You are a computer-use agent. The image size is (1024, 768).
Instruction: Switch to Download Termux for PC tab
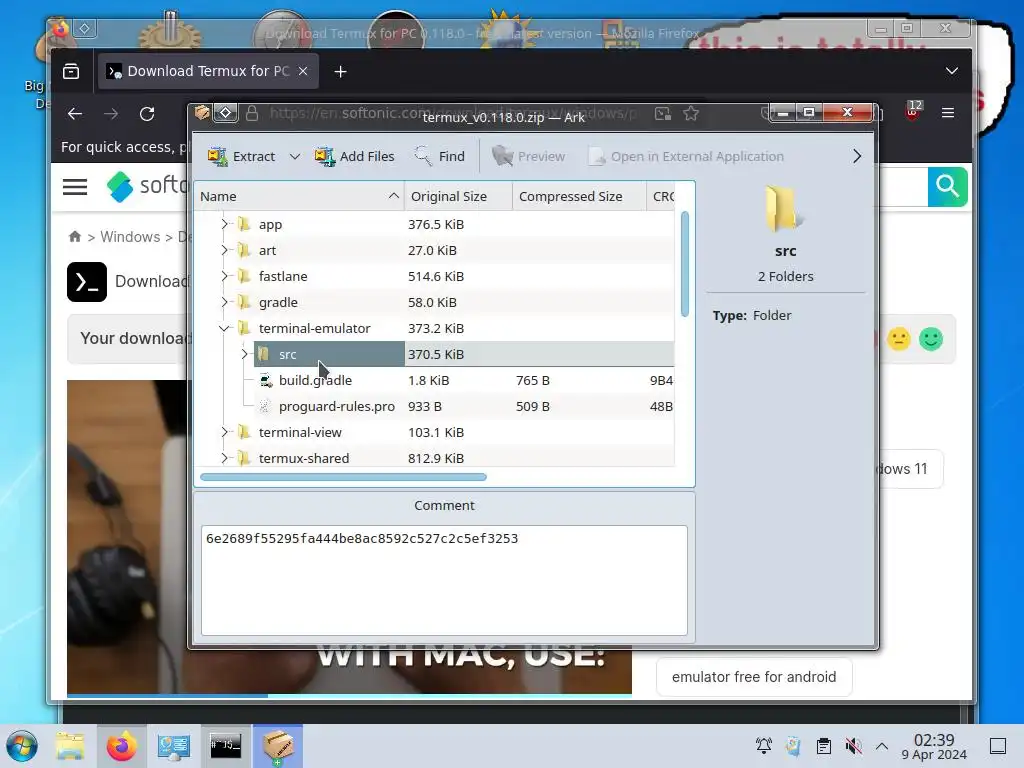click(208, 71)
